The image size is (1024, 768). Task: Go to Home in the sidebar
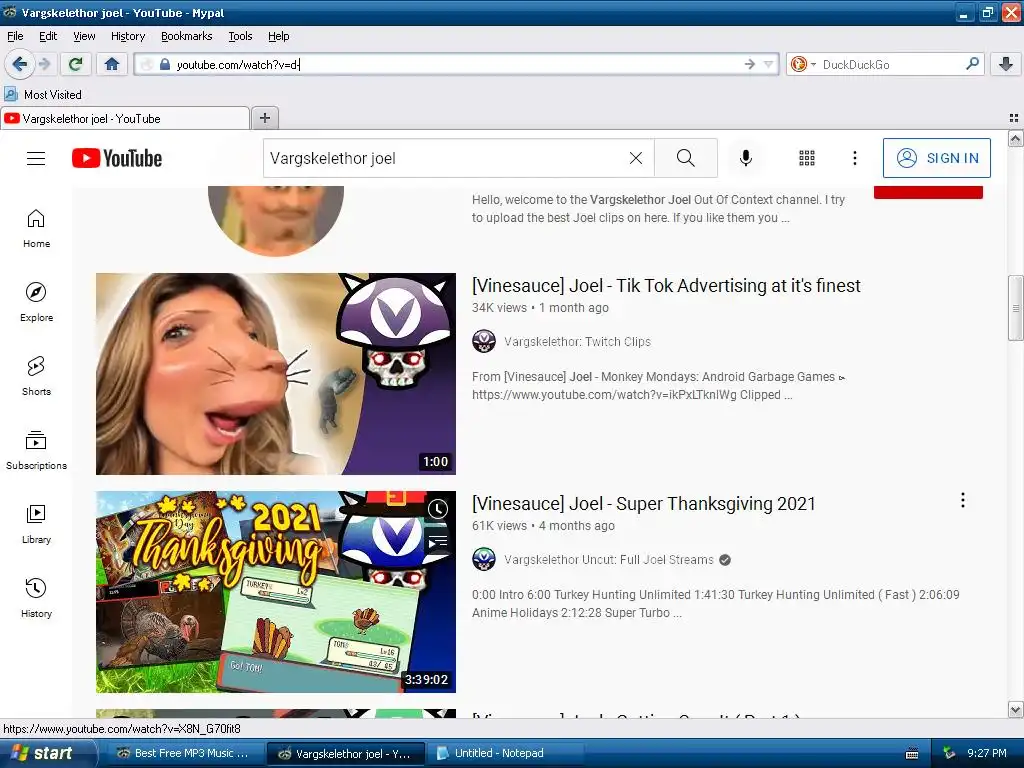tap(36, 229)
